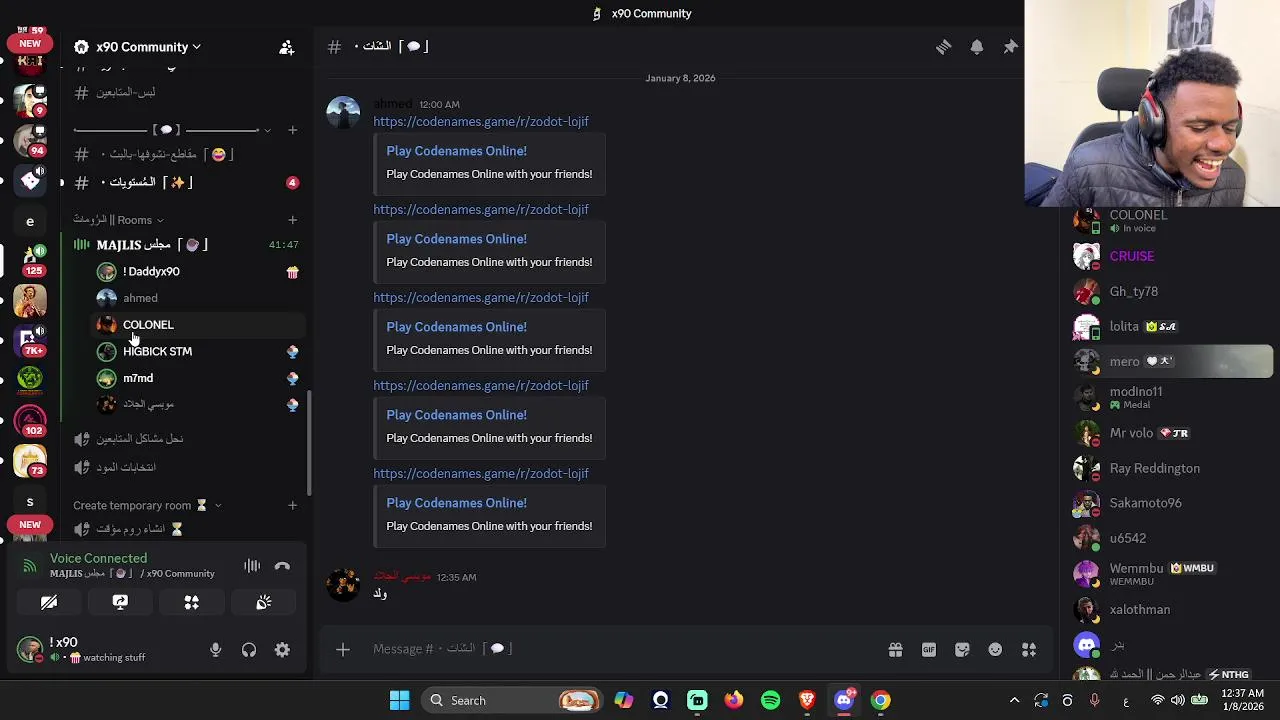Viewport: 1280px width, 720px height.
Task: Open Firefox from the taskbar
Action: pyautogui.click(x=734, y=700)
